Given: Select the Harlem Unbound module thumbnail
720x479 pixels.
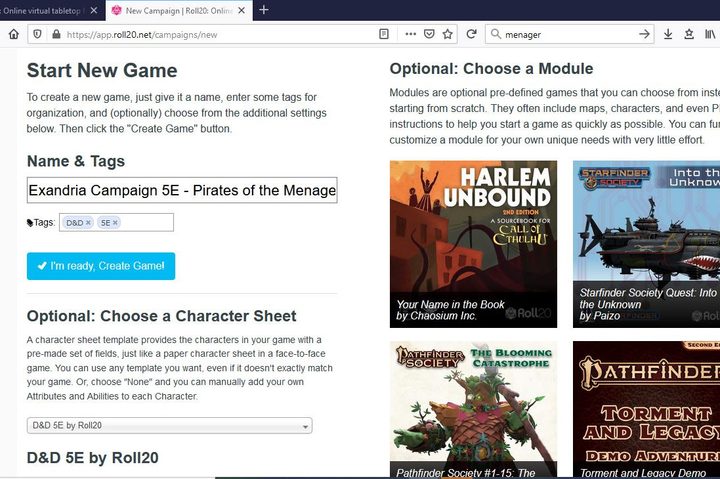Looking at the screenshot, I should pyautogui.click(x=473, y=244).
